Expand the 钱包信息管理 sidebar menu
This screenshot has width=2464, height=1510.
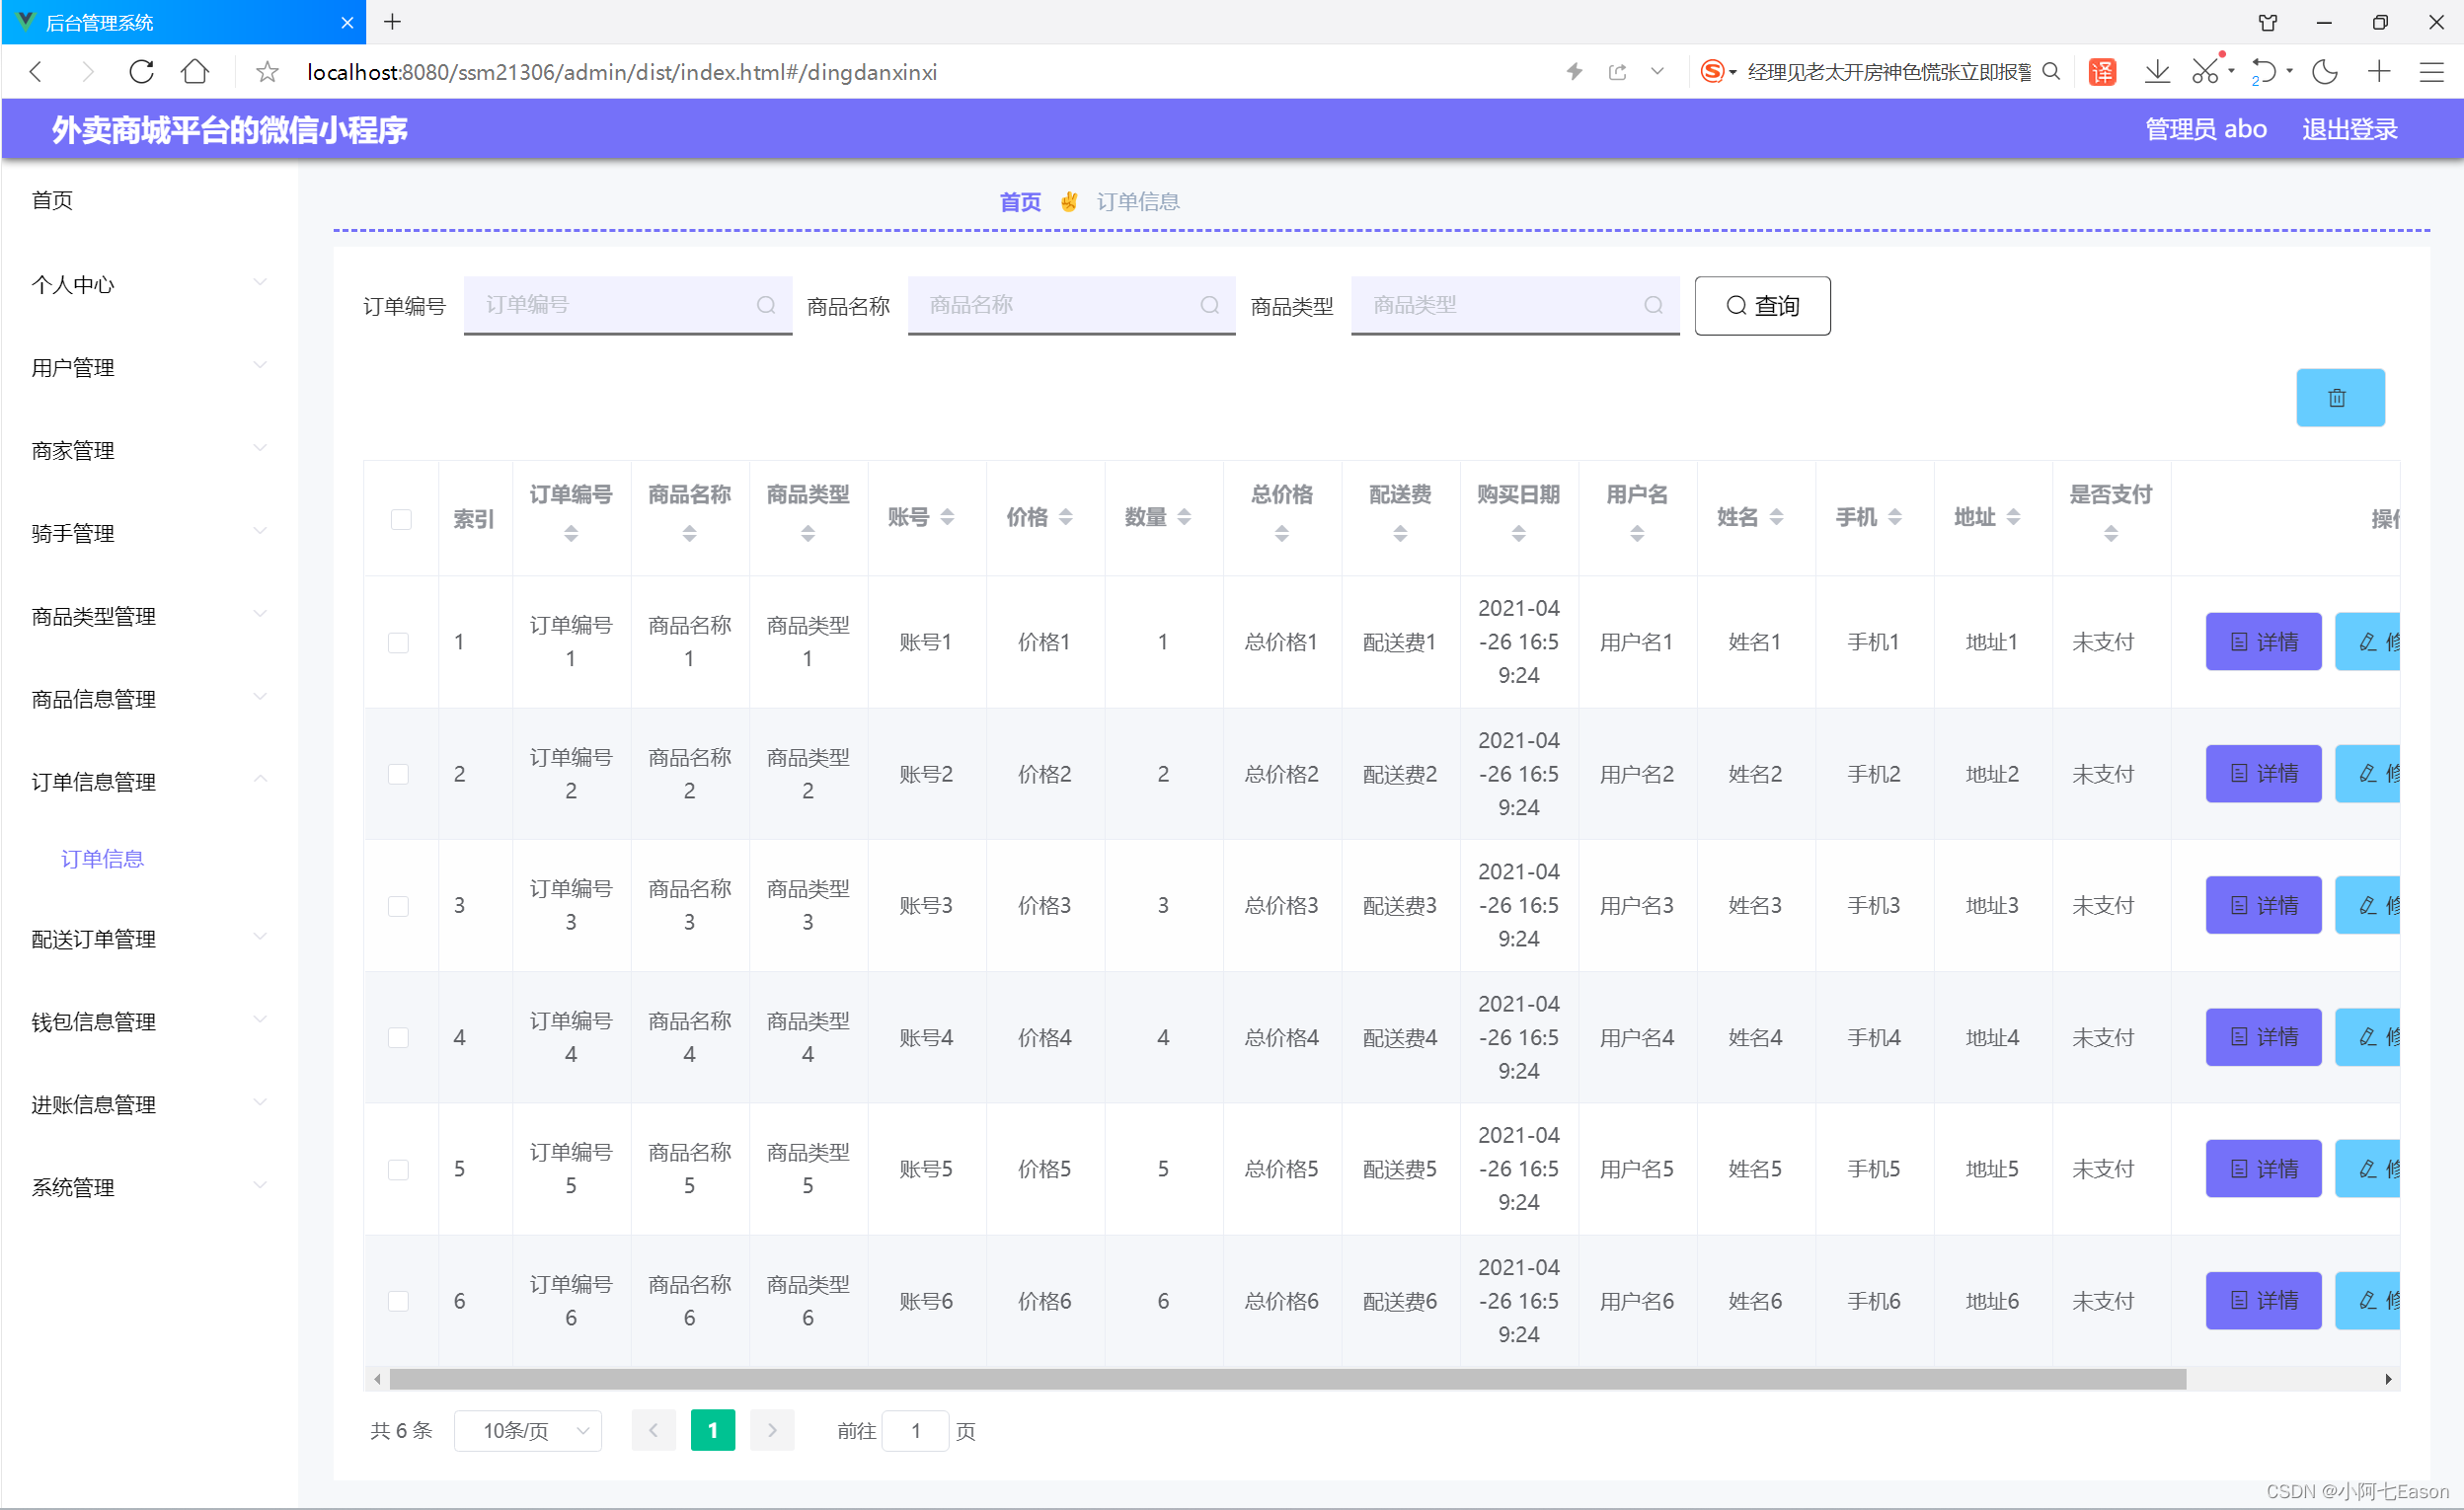pos(149,1022)
